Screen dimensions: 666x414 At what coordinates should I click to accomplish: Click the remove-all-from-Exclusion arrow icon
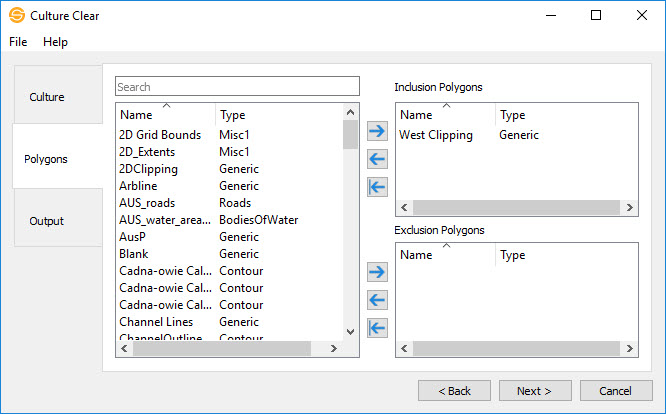pos(377,328)
